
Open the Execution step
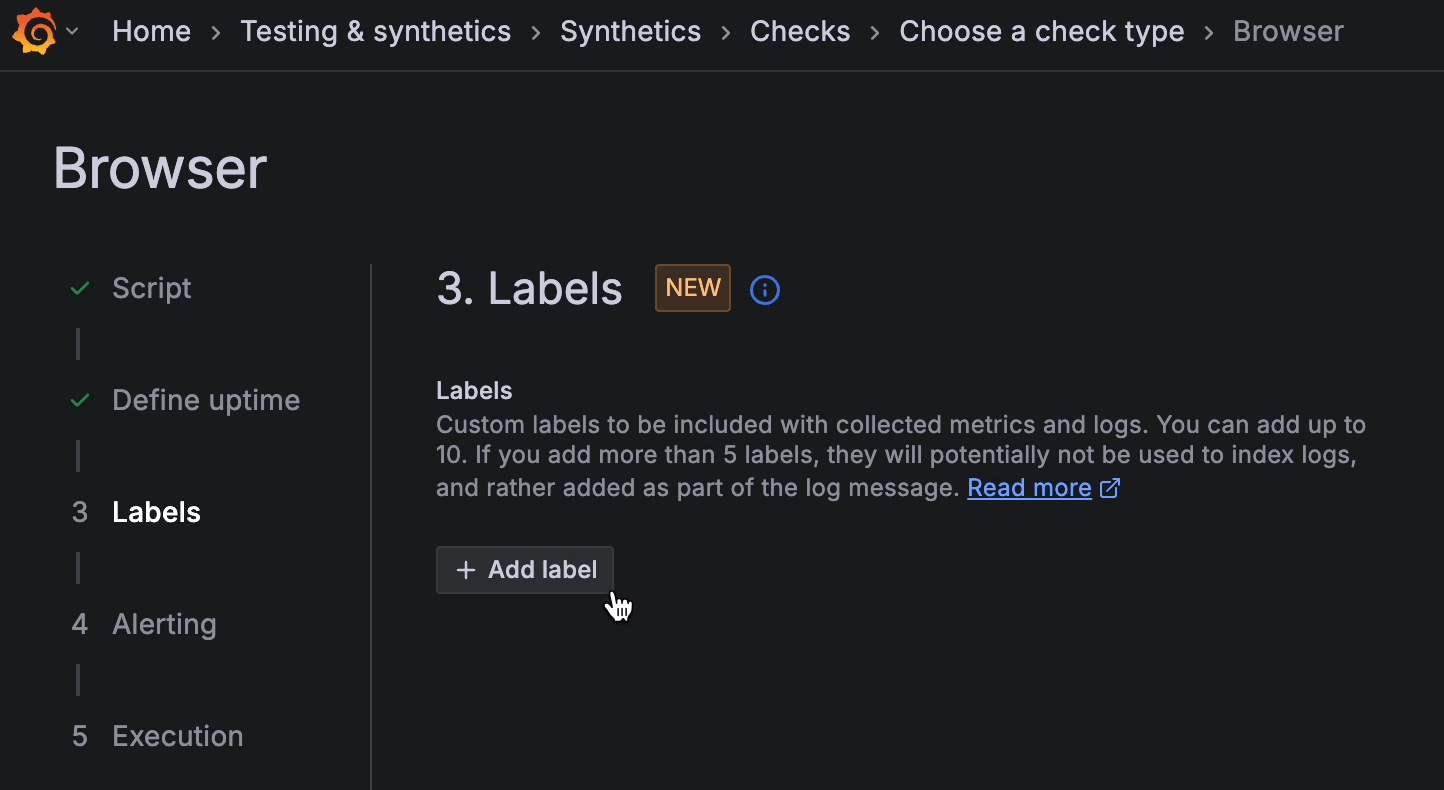tap(177, 737)
